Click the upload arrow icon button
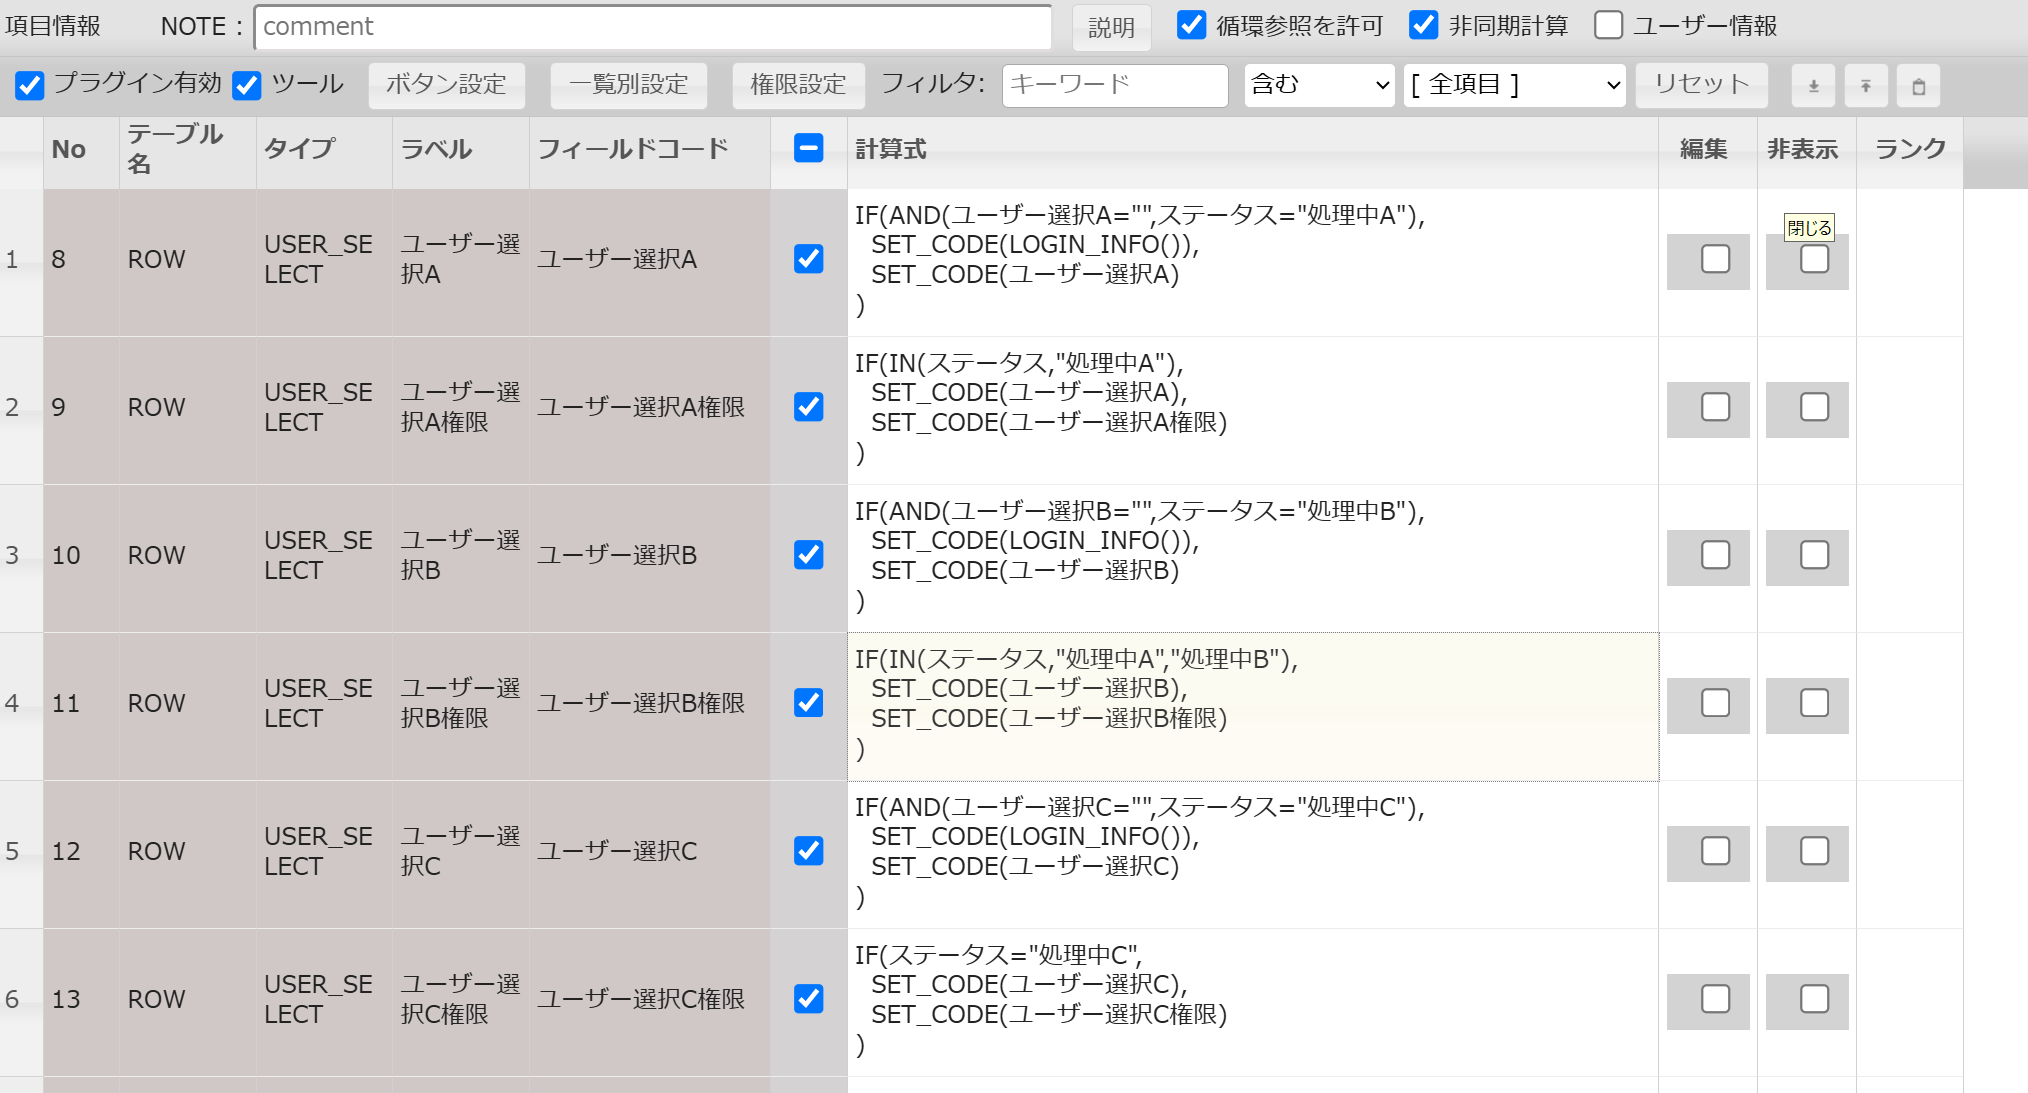The image size is (2028, 1093). 1866,86
